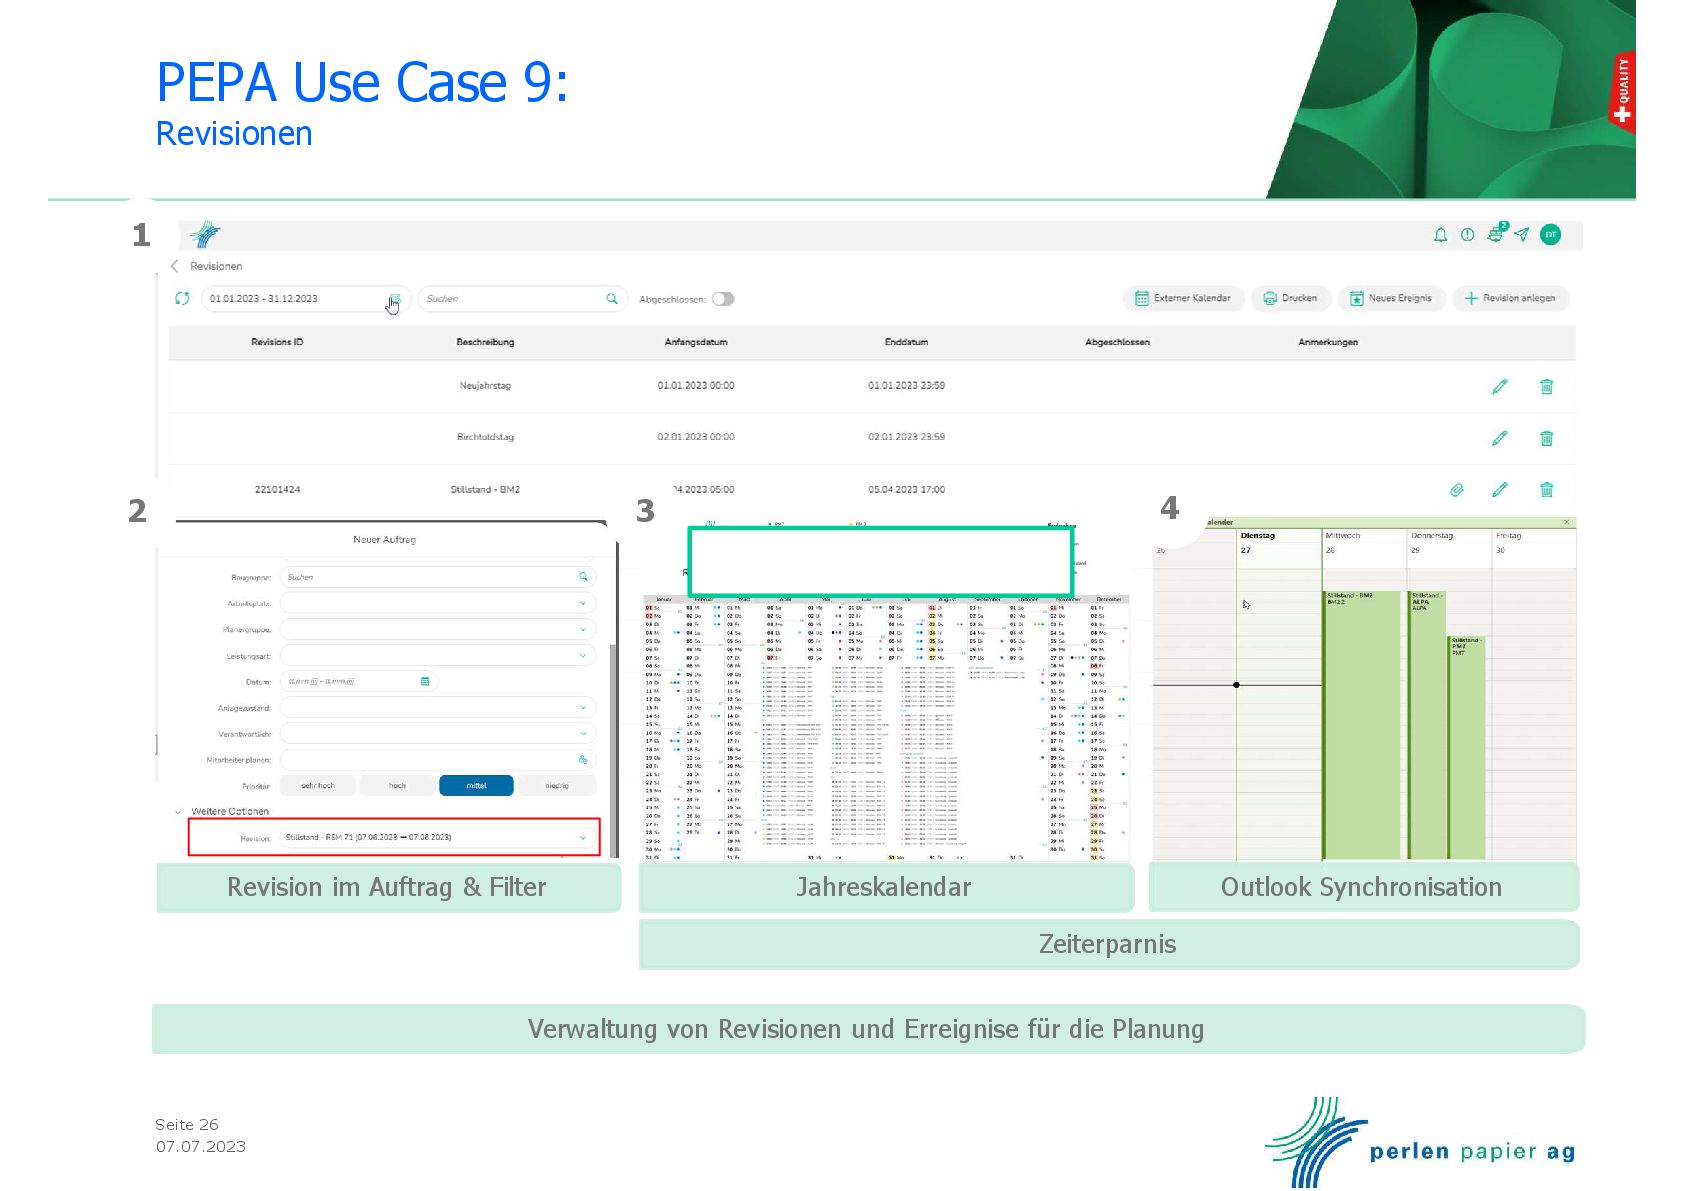
Task: Select revision ID 22101424 cell
Action: coord(277,490)
